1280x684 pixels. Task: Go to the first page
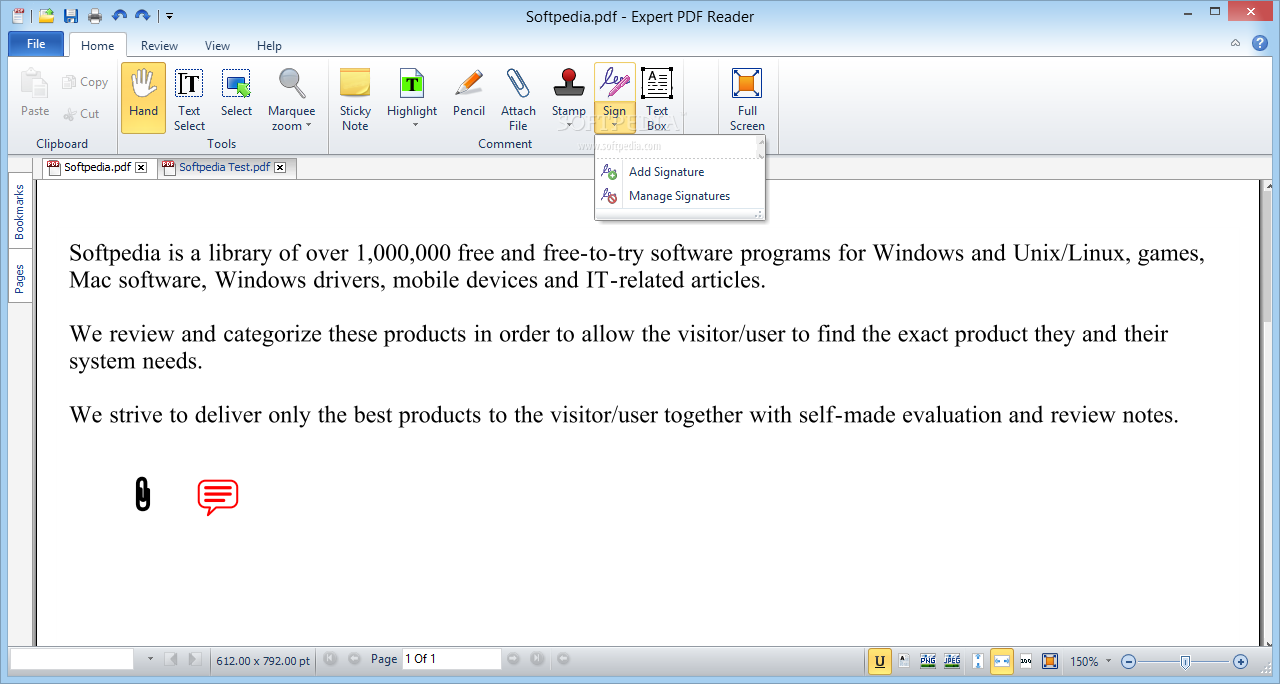point(331,659)
